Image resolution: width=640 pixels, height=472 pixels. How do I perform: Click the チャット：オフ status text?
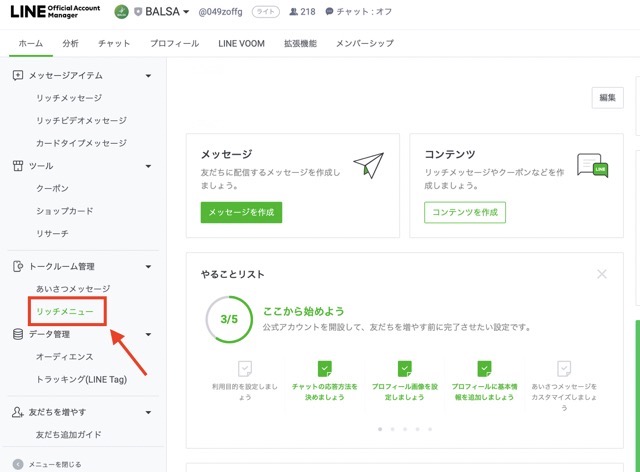point(364,12)
